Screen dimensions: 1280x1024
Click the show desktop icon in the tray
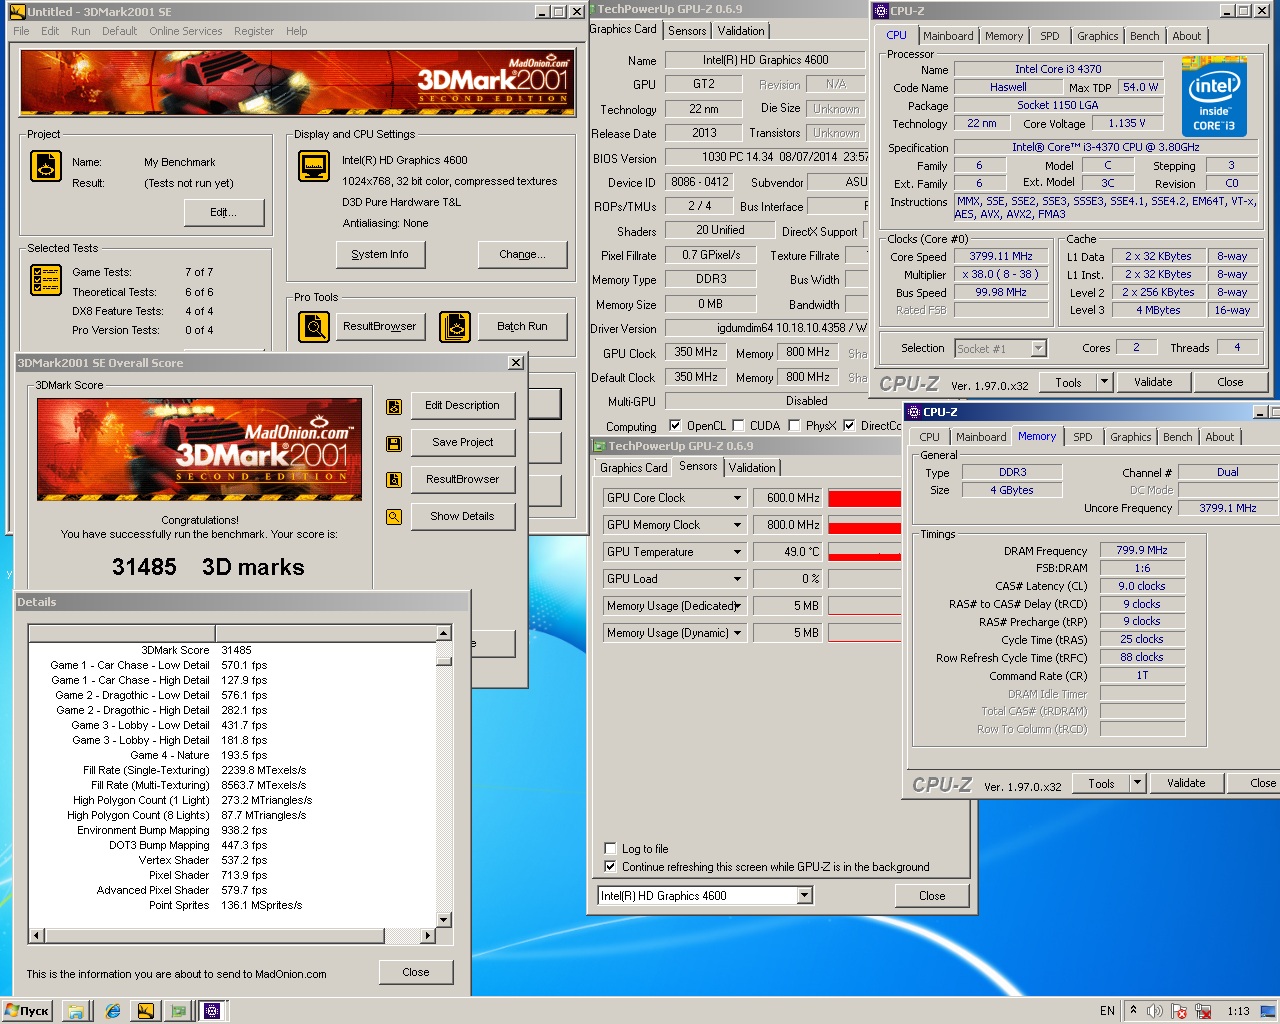click(x=1270, y=1011)
